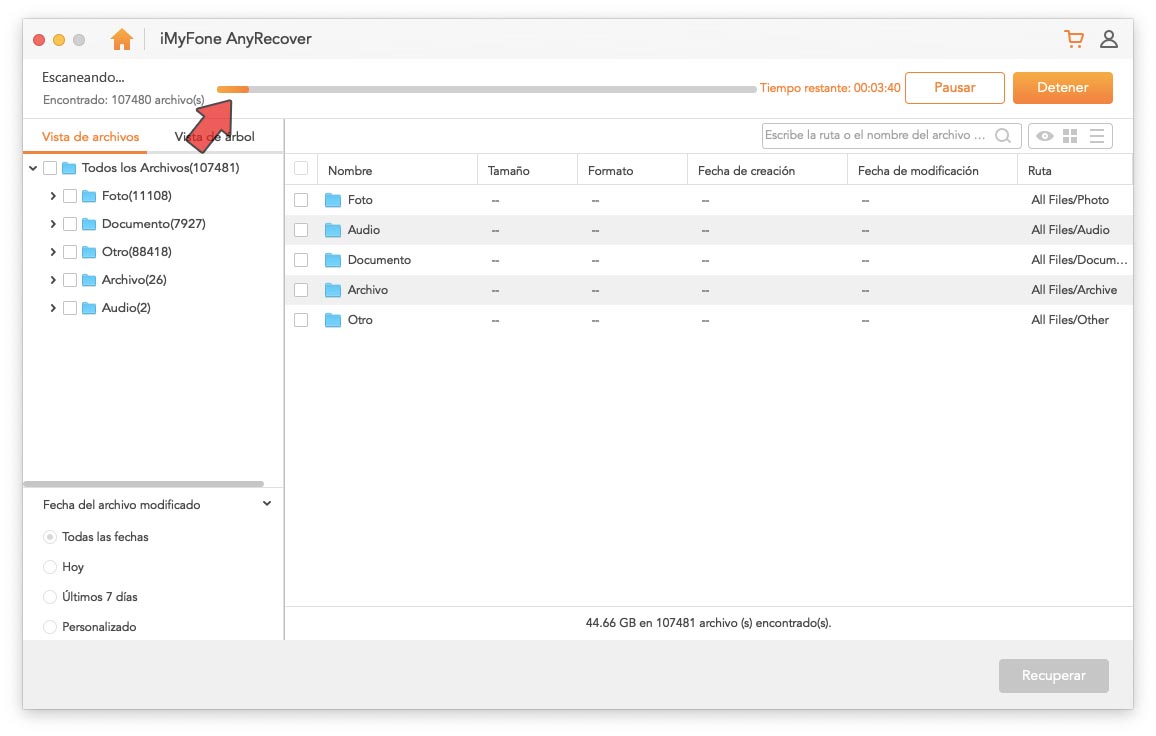Click the scan progress bar
The image size is (1156, 736).
486,89
